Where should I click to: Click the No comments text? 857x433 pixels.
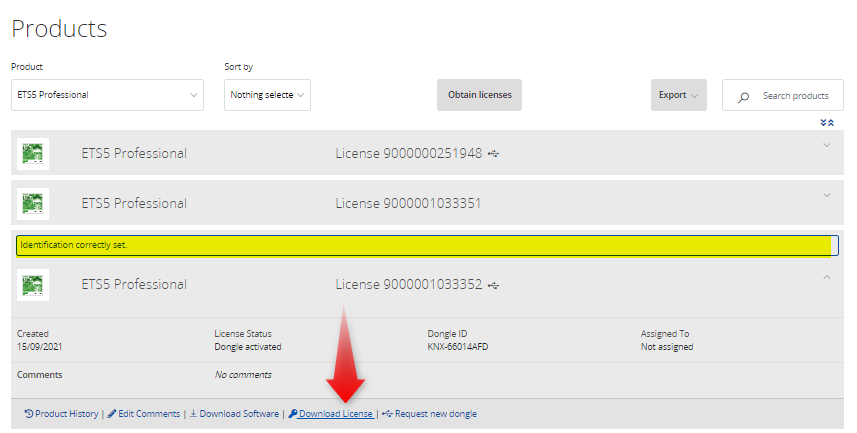click(x=243, y=375)
